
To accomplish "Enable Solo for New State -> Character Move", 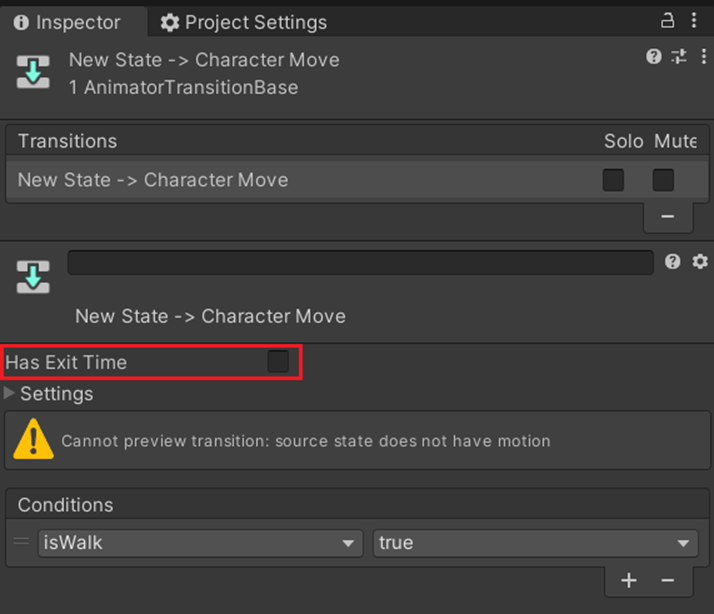I will point(613,180).
